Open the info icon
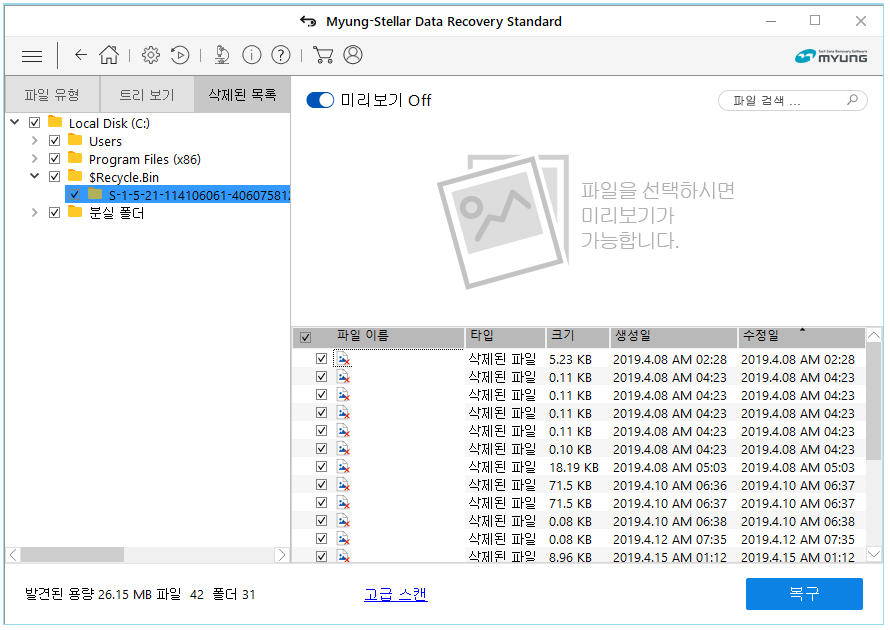 pos(251,54)
